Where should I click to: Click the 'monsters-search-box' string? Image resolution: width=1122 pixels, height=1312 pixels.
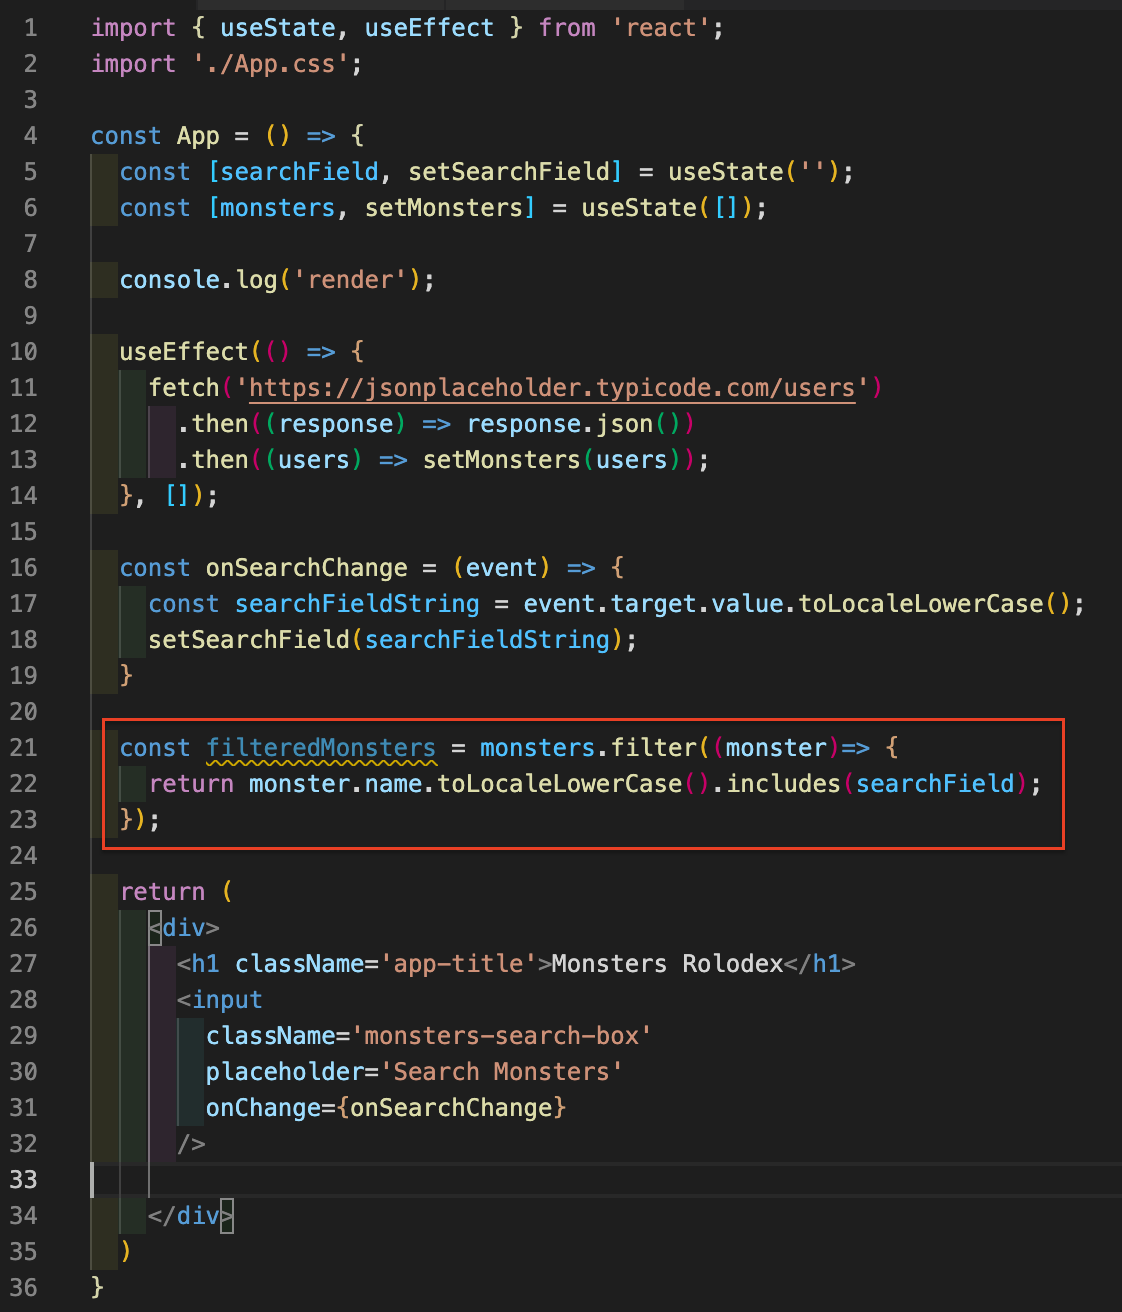coord(501,1036)
